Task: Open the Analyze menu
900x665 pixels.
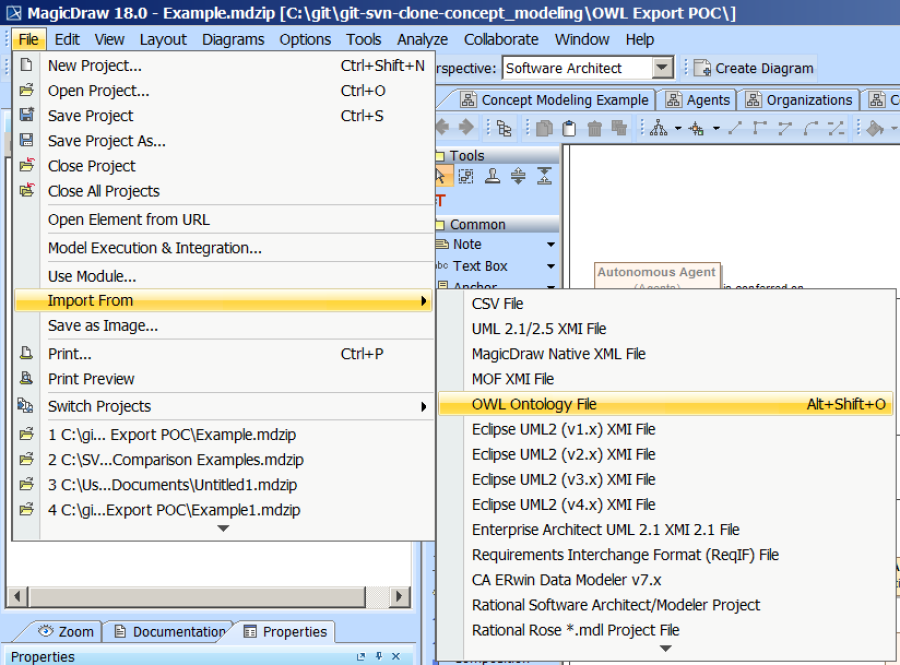Action: [x=422, y=40]
